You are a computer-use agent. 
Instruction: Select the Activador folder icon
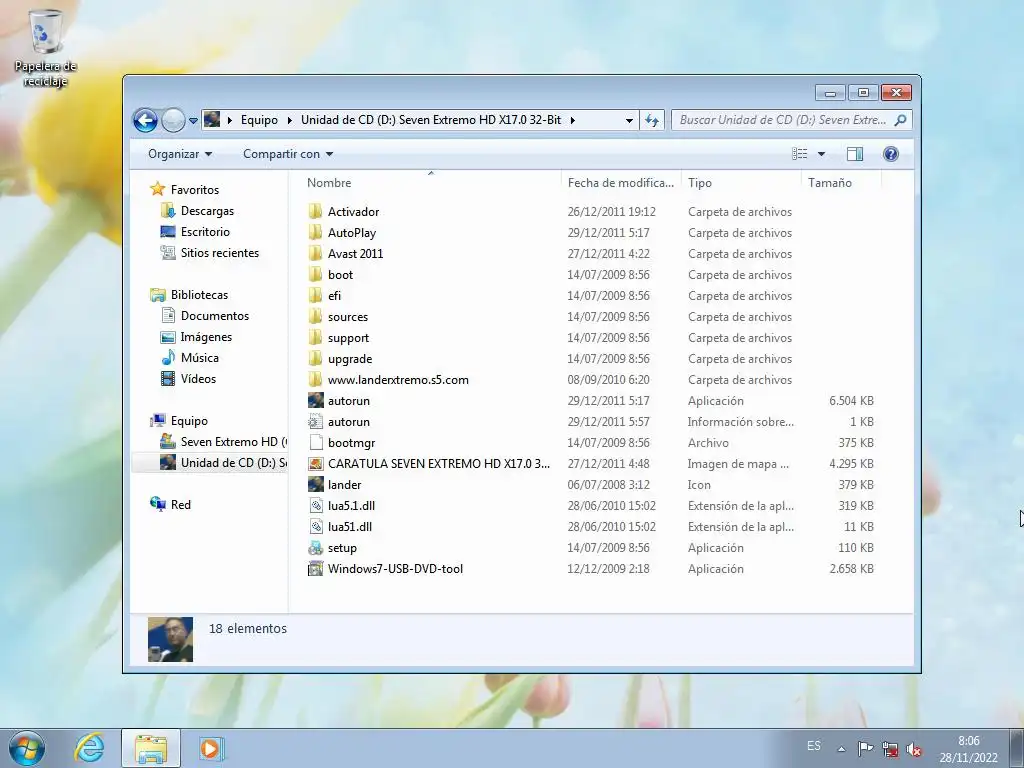point(315,211)
